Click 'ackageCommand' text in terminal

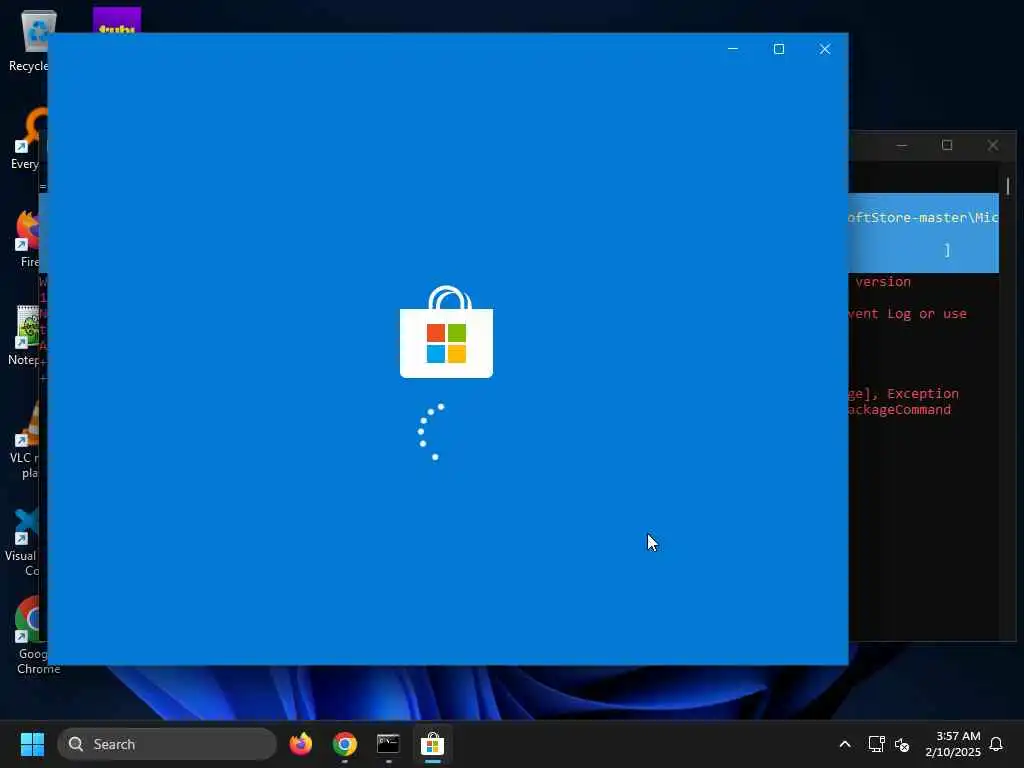pyautogui.click(x=900, y=410)
